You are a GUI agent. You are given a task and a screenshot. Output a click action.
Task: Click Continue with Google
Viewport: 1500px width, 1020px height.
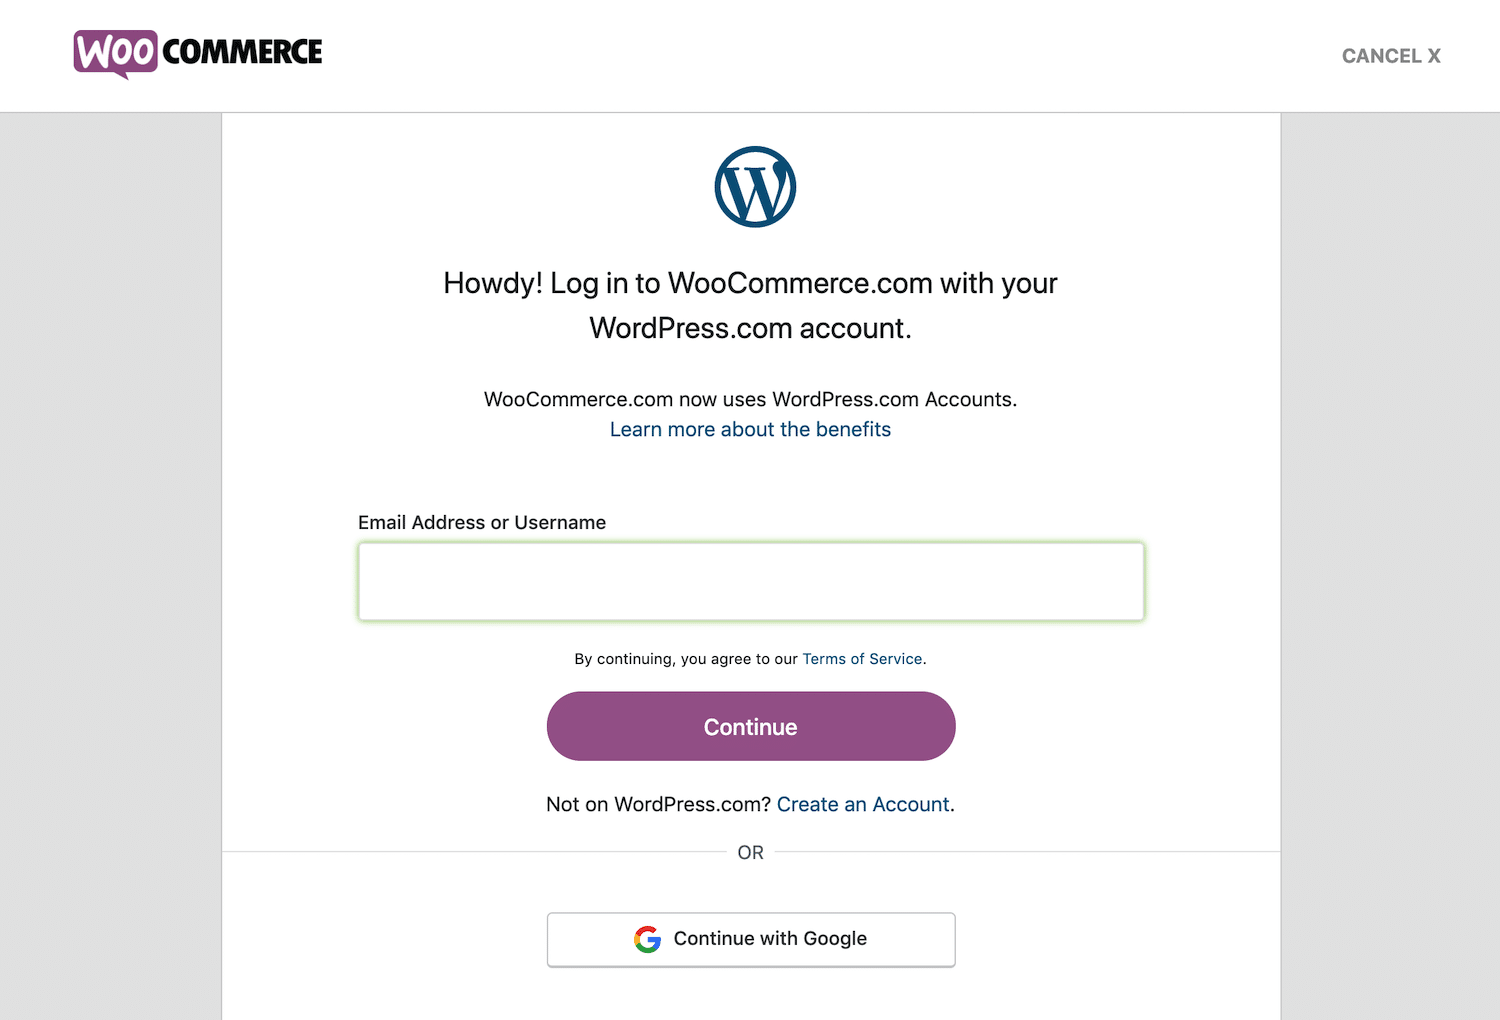click(x=750, y=939)
